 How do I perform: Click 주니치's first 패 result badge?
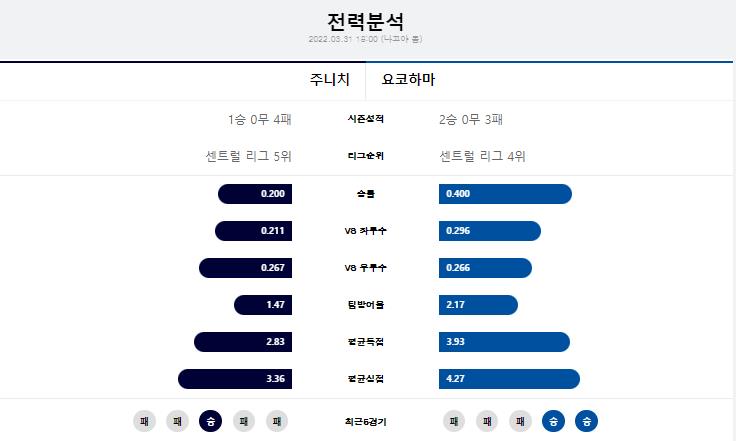pyautogui.click(x=144, y=421)
